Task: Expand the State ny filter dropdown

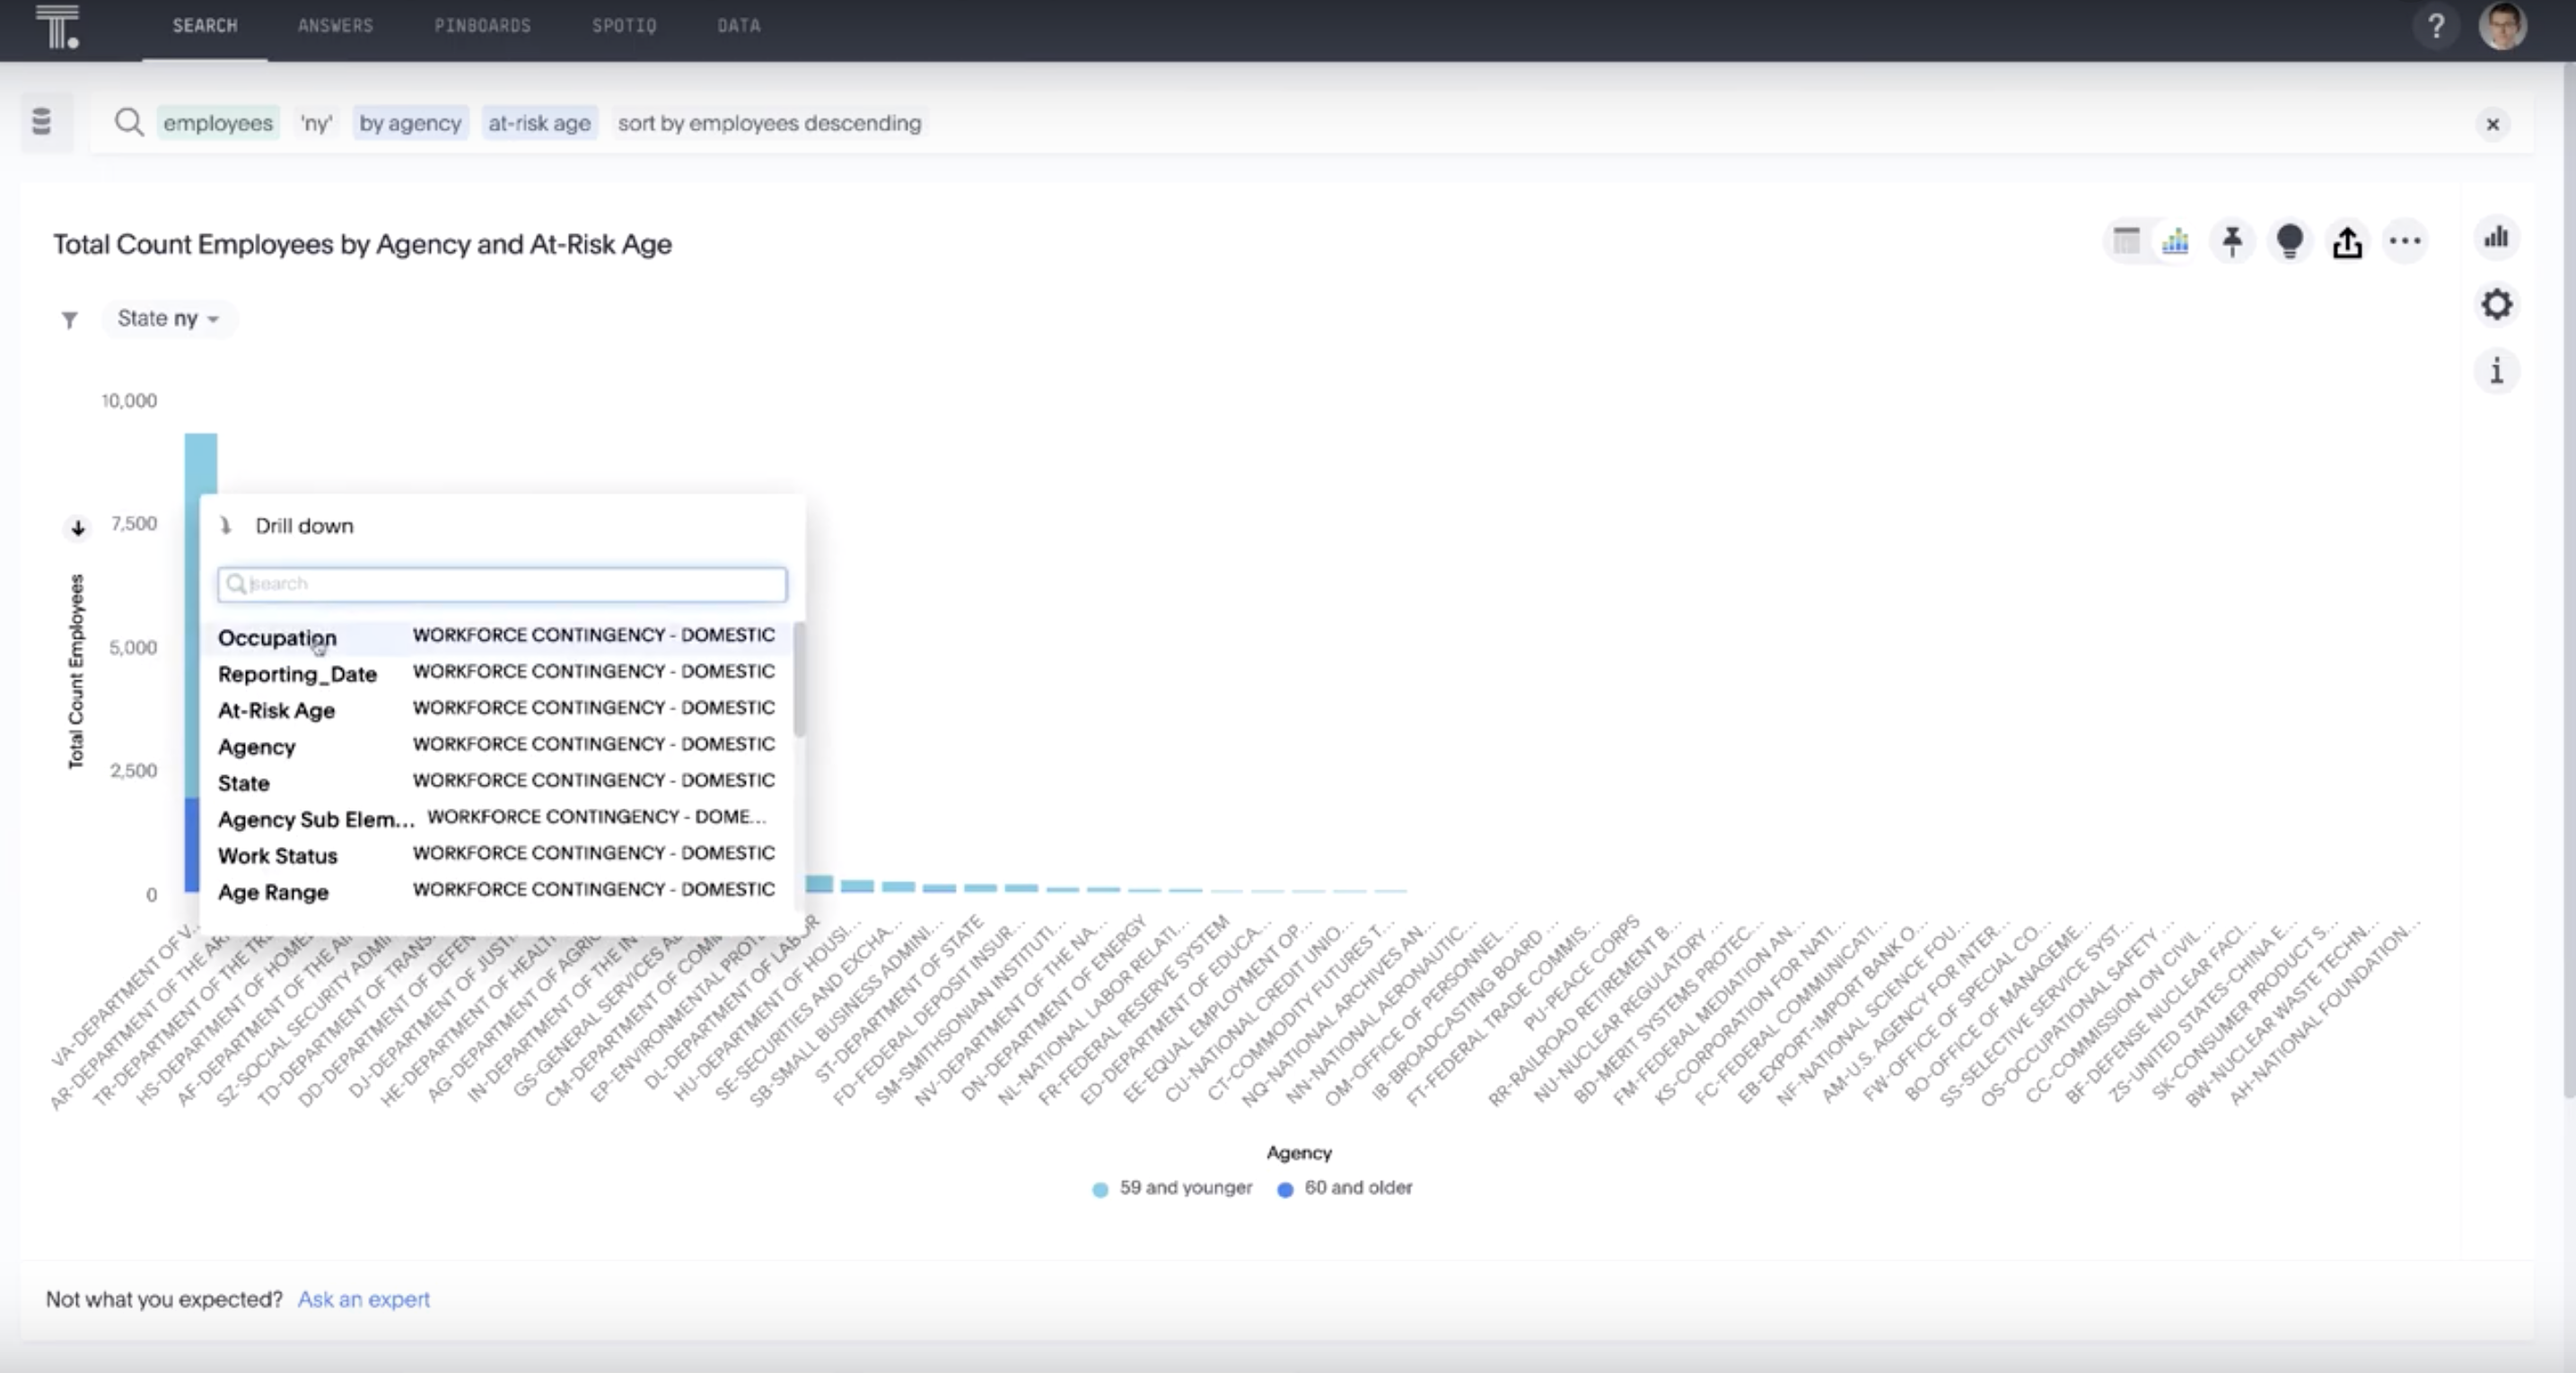Action: (x=169, y=319)
